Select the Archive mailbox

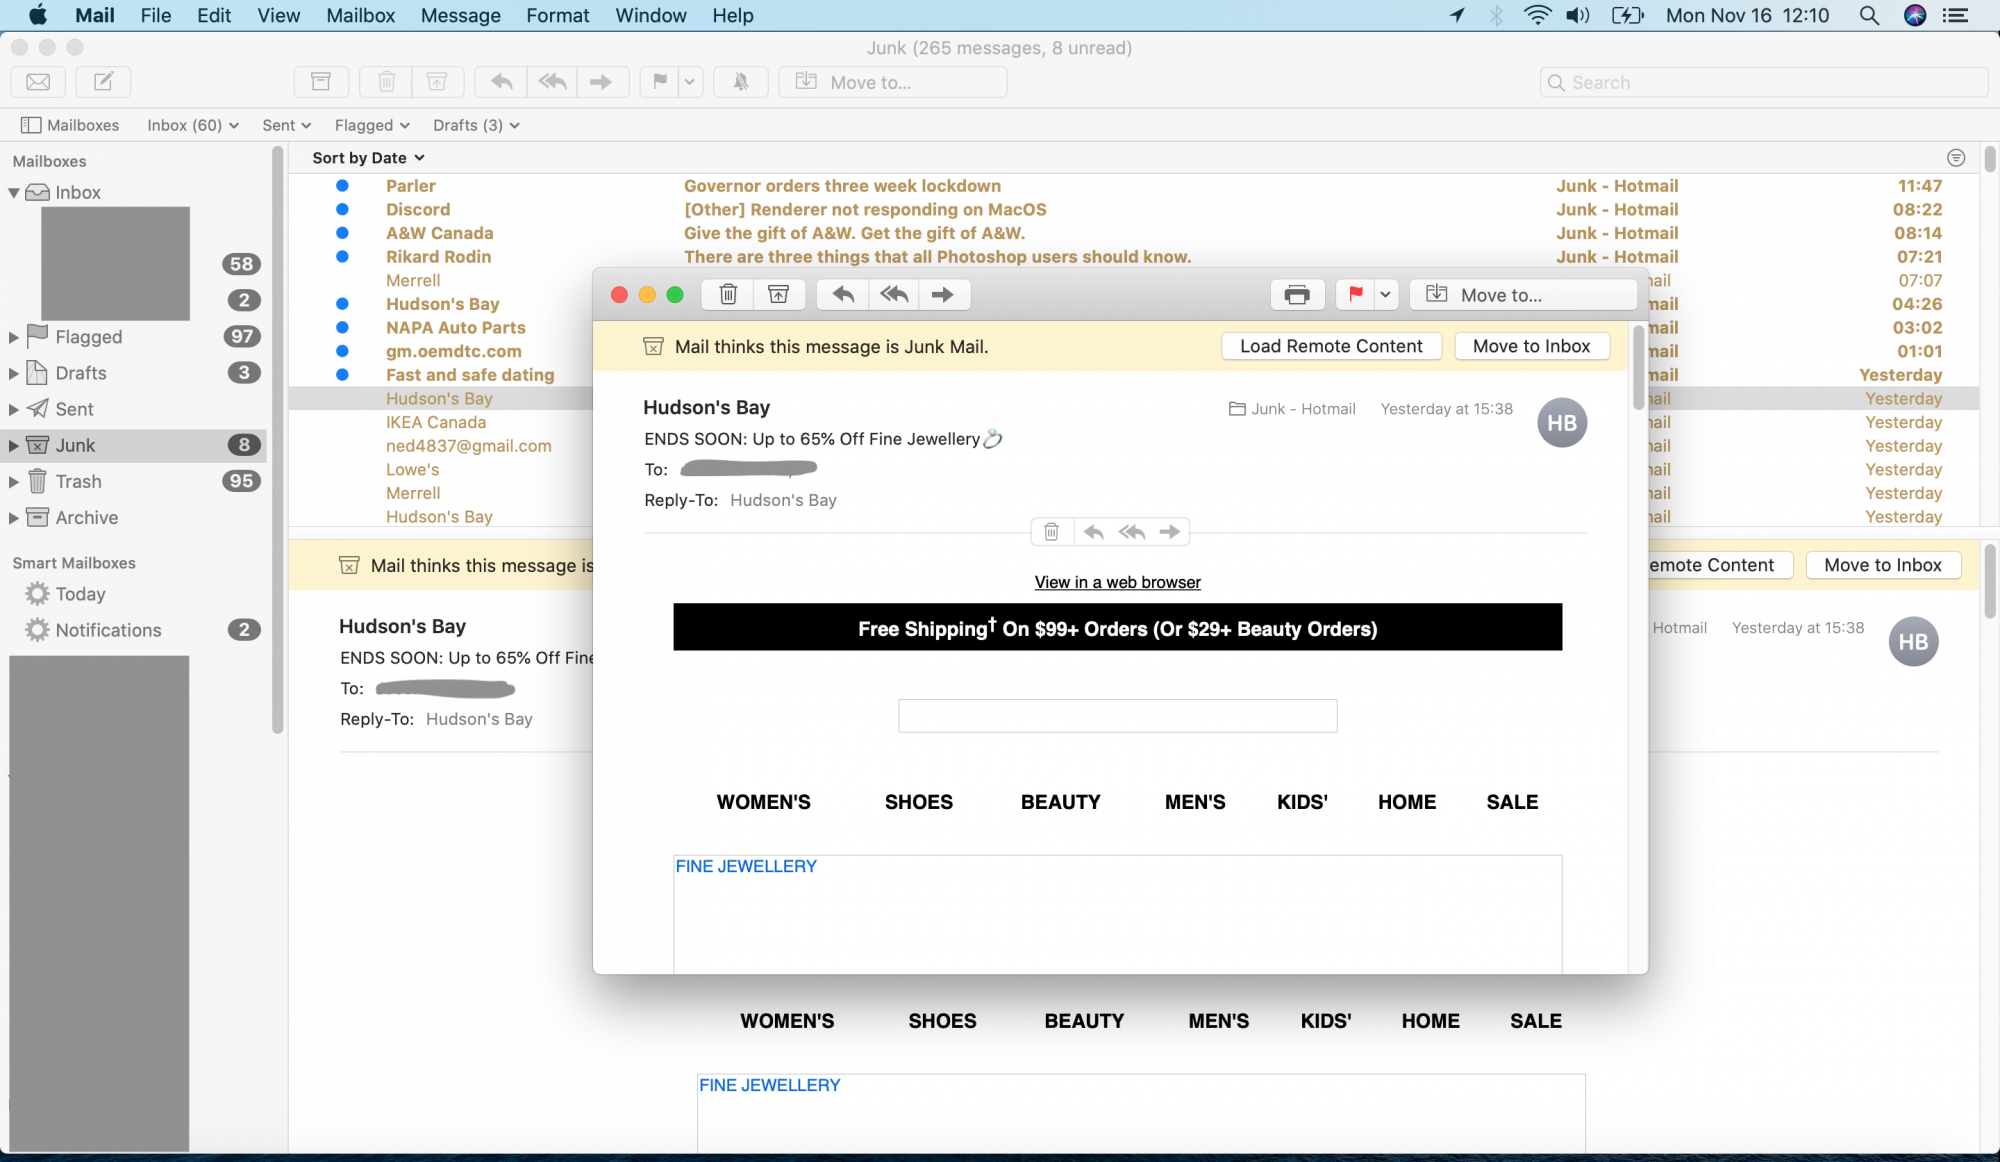(x=86, y=518)
